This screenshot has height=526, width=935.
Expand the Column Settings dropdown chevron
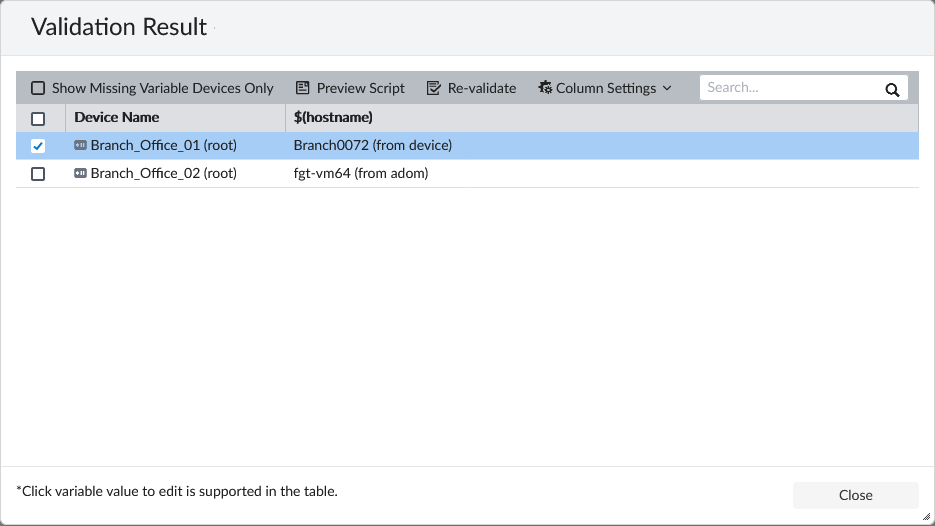click(667, 88)
